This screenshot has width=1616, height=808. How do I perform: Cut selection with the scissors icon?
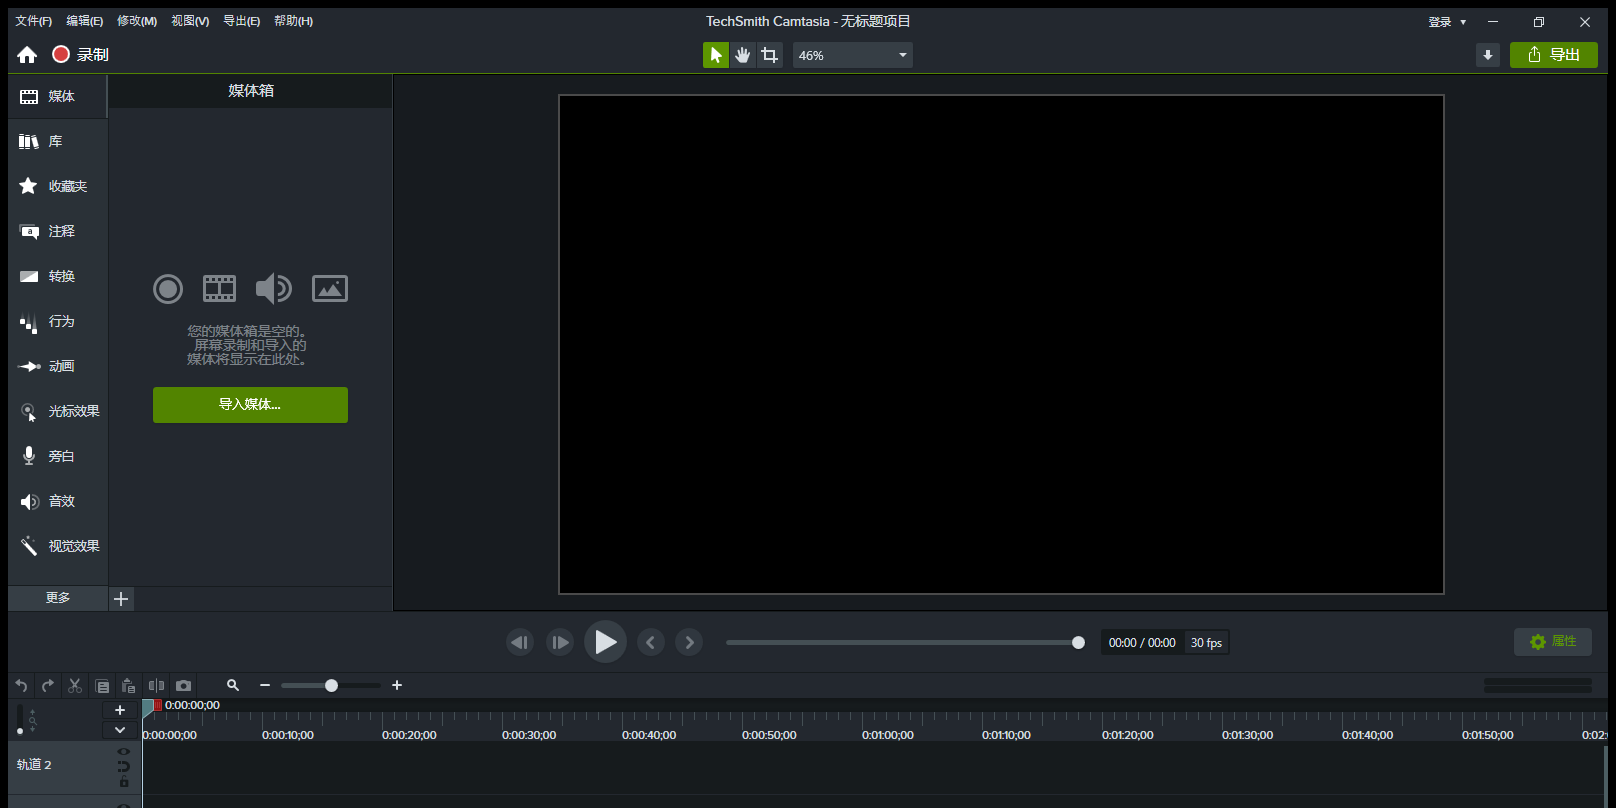[75, 686]
